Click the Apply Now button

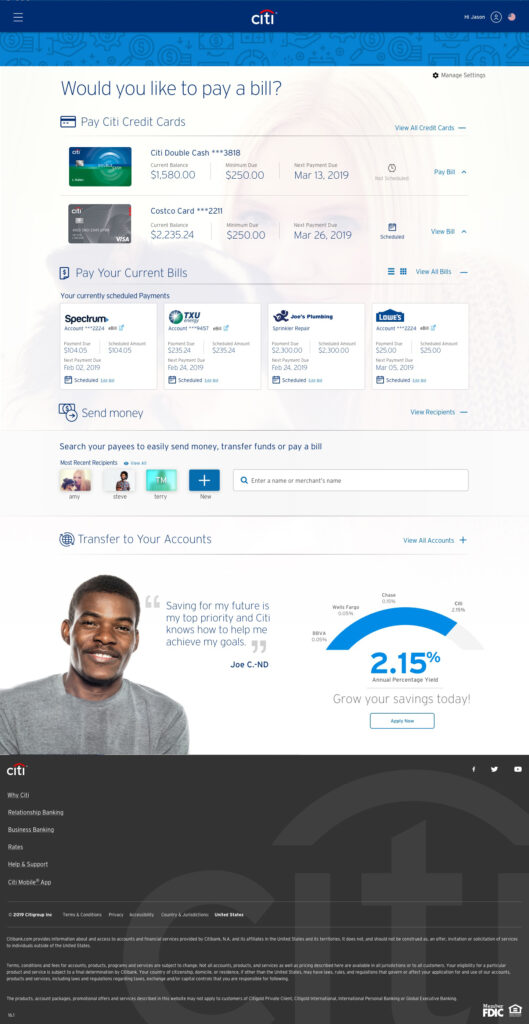(x=402, y=721)
